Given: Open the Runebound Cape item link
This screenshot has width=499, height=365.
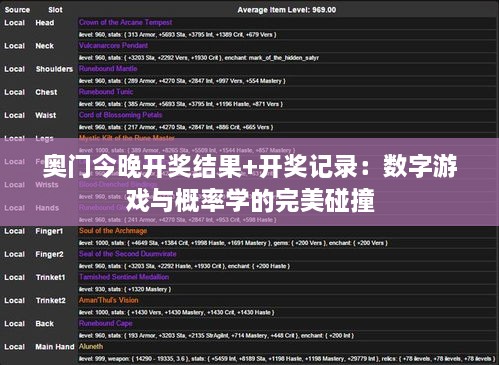Looking at the screenshot, I should [x=106, y=323].
